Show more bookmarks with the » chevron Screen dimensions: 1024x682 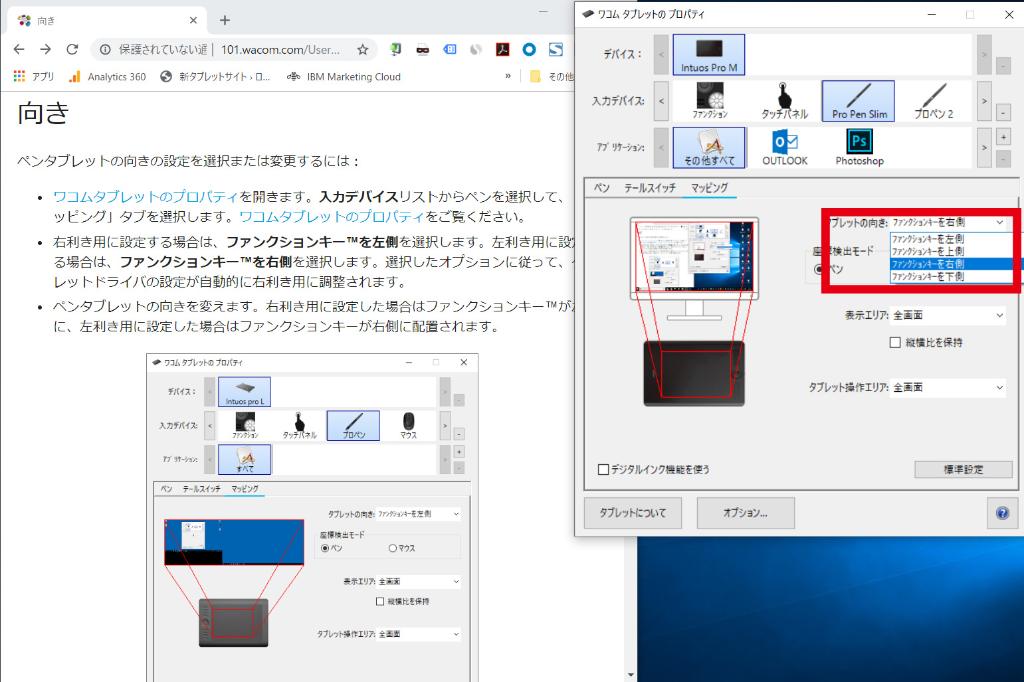coord(508,76)
